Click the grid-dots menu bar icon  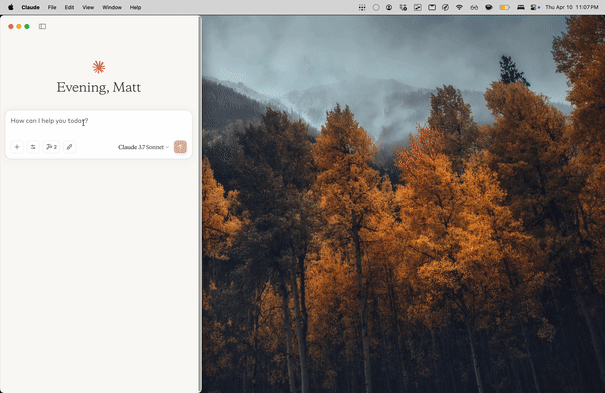(362, 7)
